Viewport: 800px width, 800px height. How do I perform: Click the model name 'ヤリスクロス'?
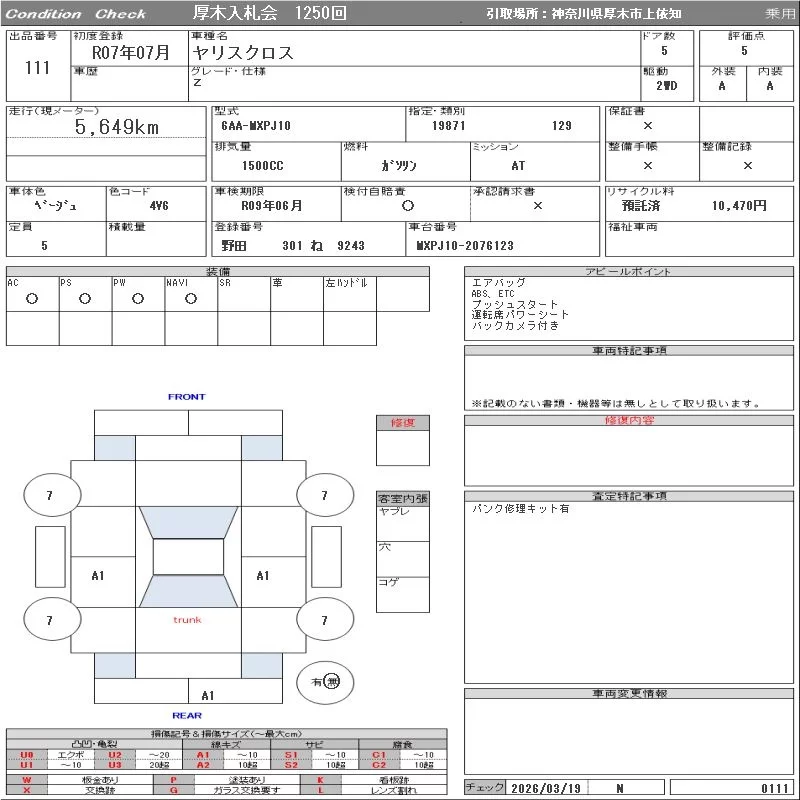(243, 53)
